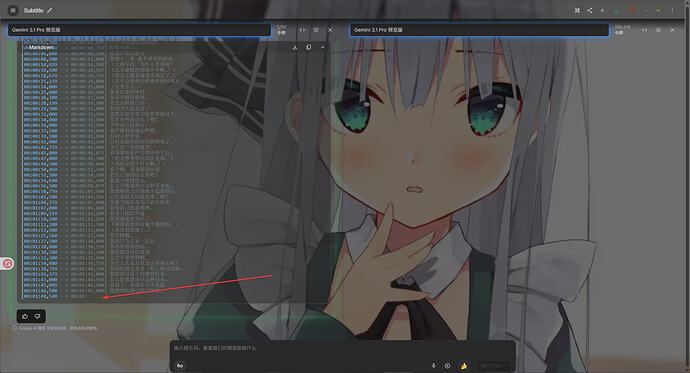The height and width of the screenshot is (373, 690).
Task: Toggle compare mode icon in top bar
Action: [x=577, y=11]
